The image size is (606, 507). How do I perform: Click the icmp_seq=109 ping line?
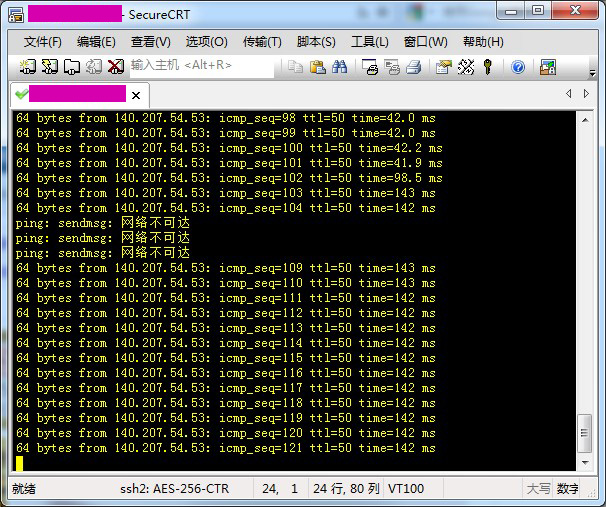point(226,268)
